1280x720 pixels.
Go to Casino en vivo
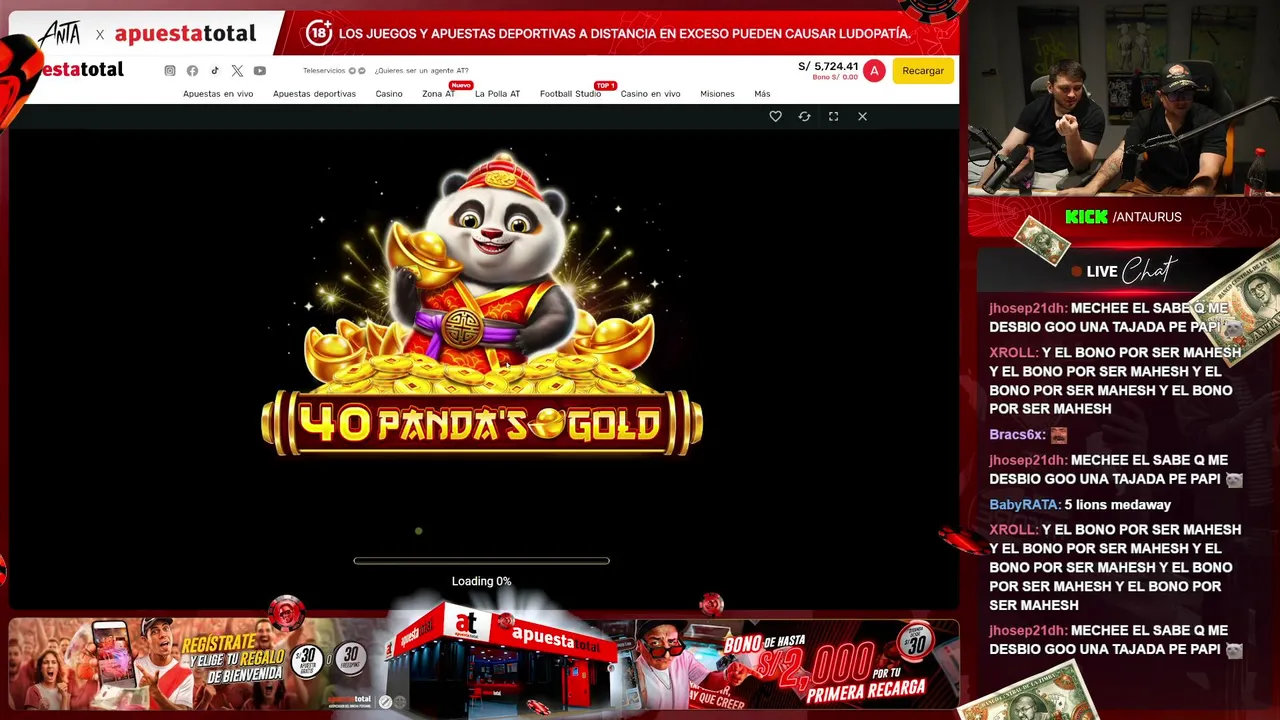pyautogui.click(x=650, y=94)
